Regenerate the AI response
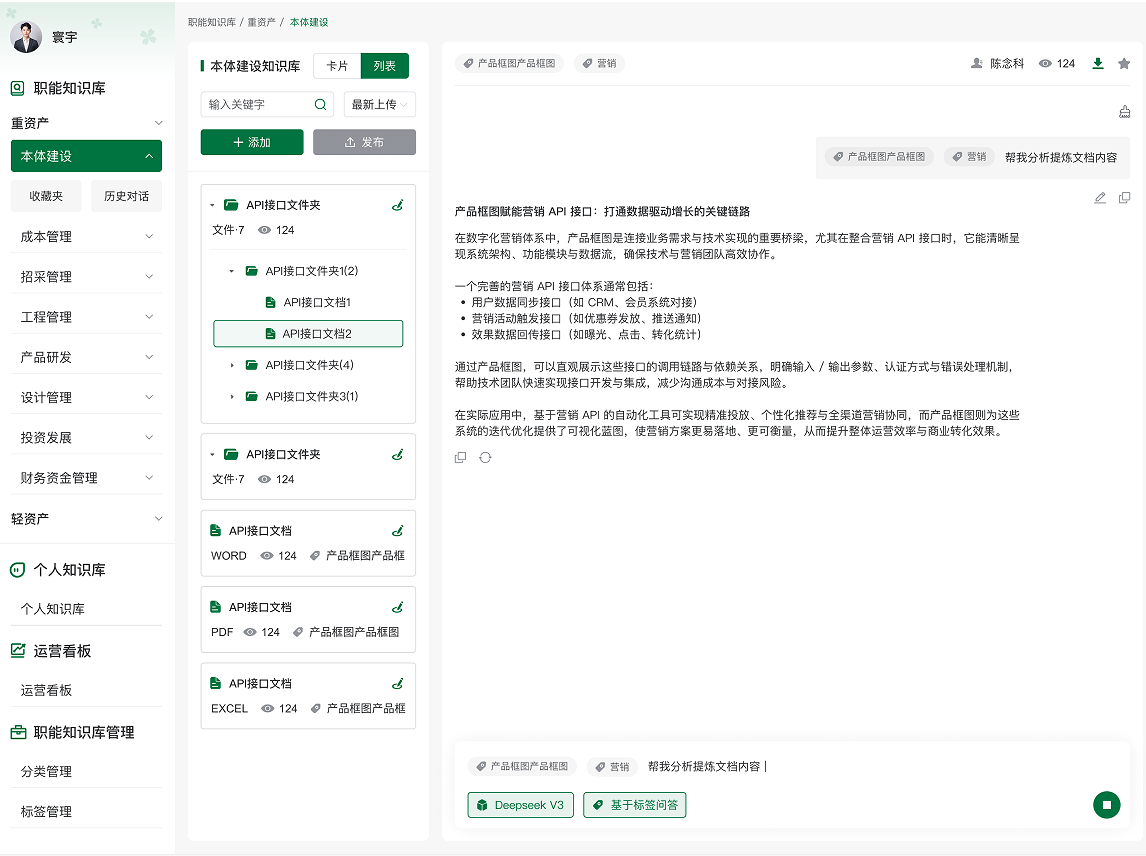Viewport: 1146px width, 856px height. [485, 458]
